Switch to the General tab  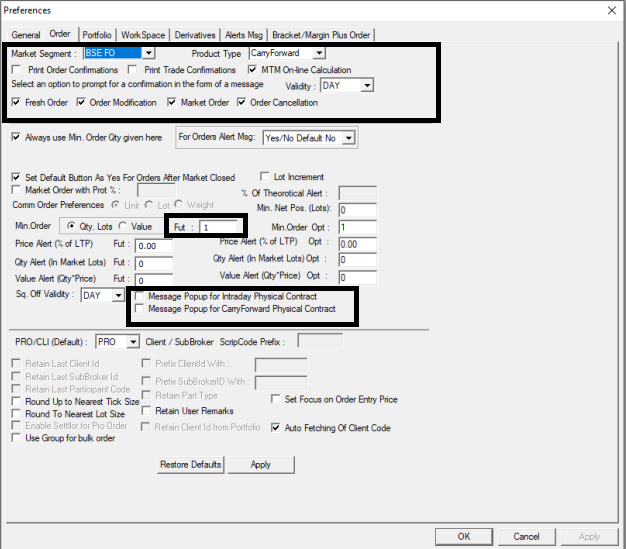coord(26,35)
